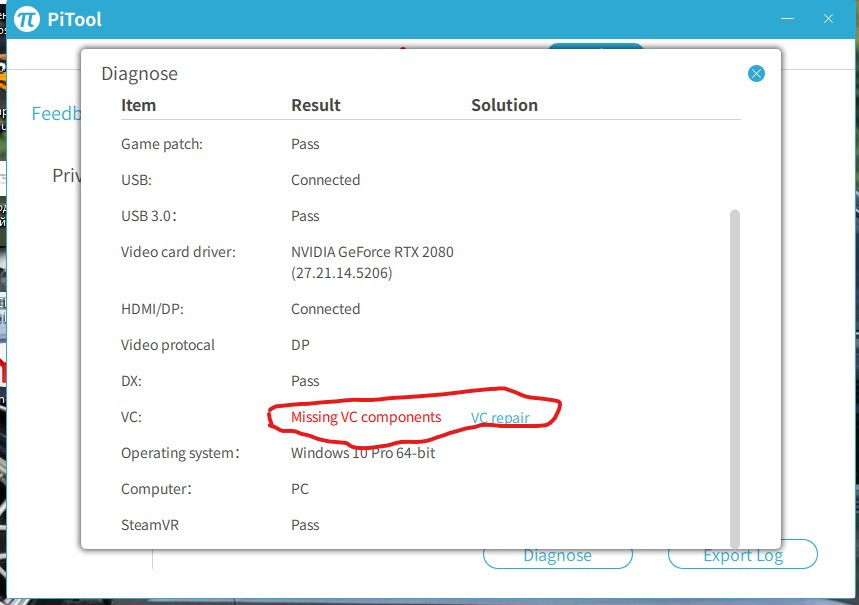Click the 'Game patch:' item label
This screenshot has height=605, width=859.
[x=162, y=144]
